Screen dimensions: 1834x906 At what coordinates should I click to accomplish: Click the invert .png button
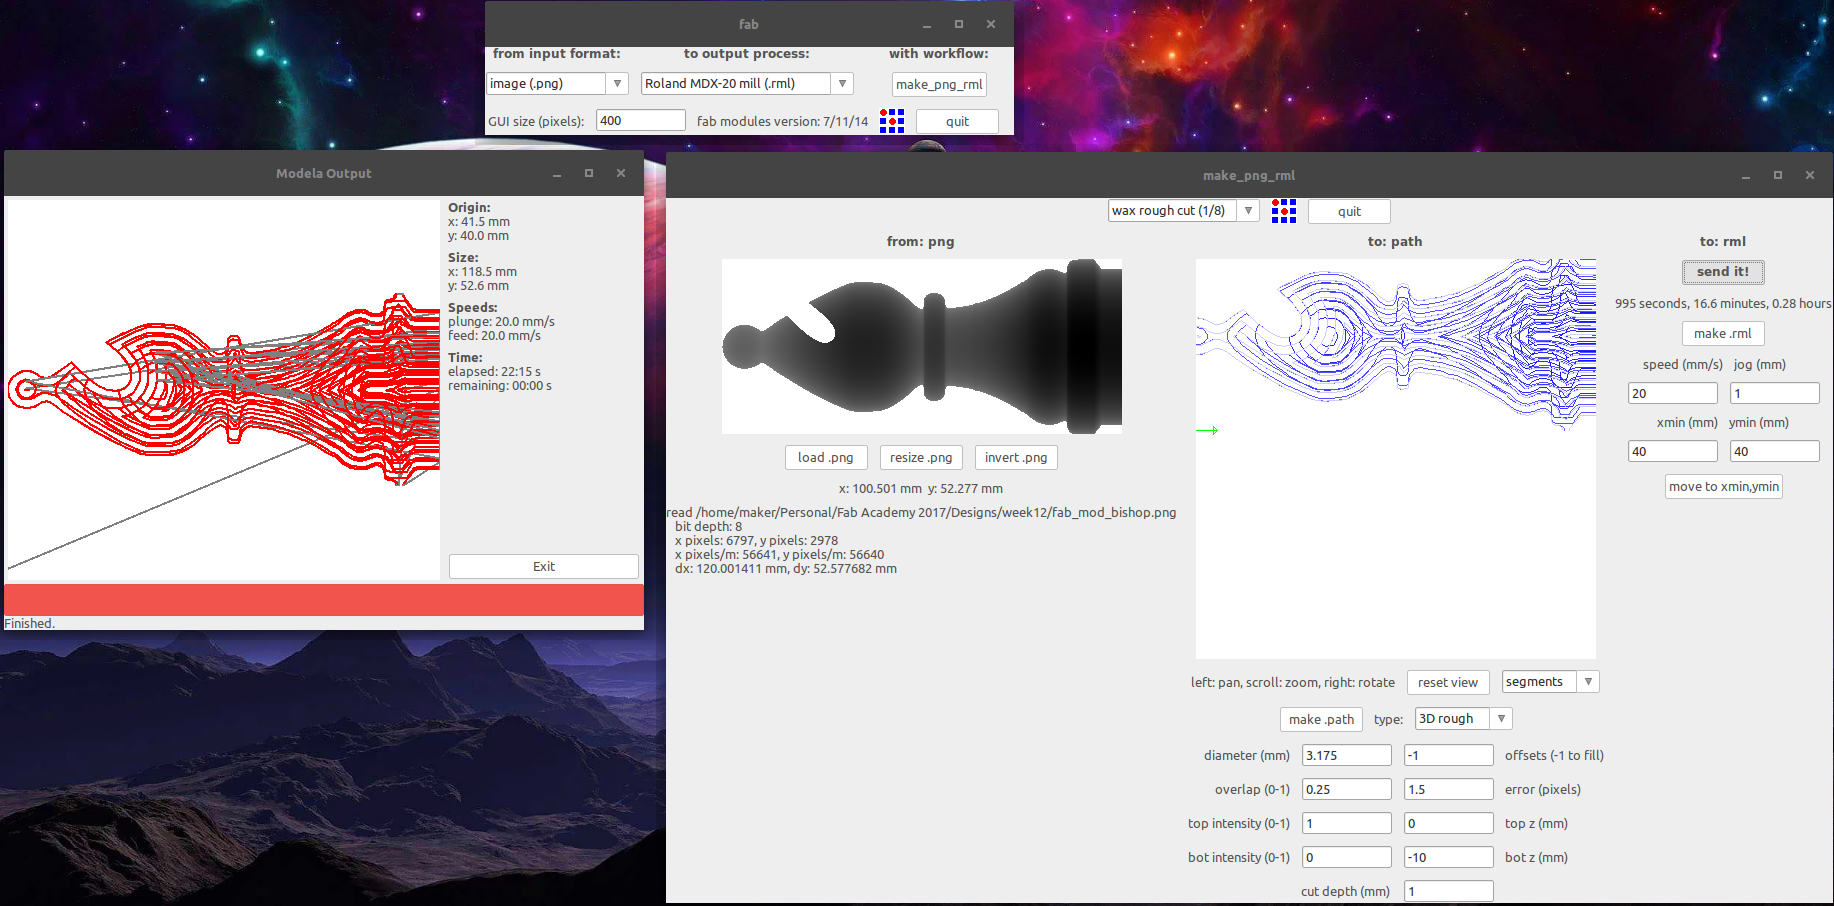click(1016, 458)
